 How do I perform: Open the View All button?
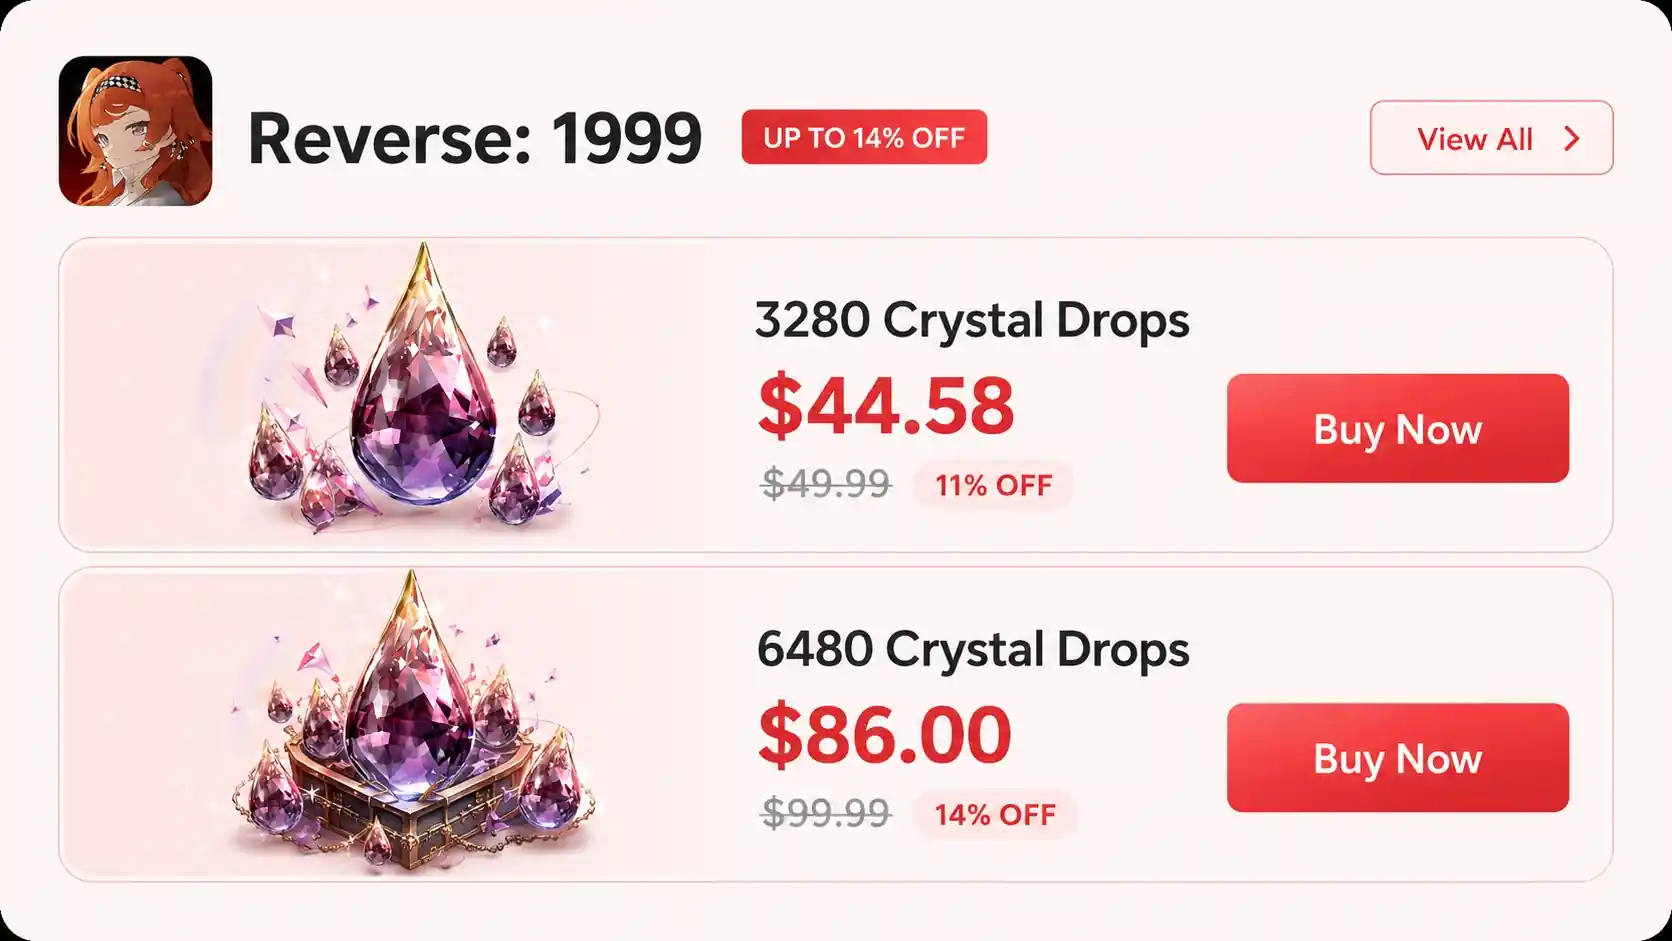(1491, 138)
